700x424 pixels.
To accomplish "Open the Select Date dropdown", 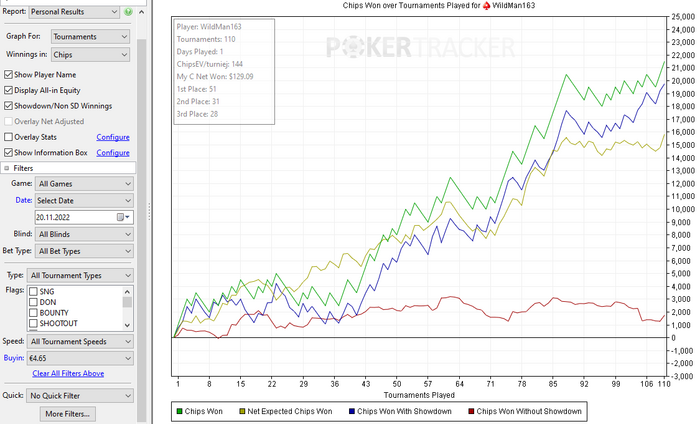I will 84,201.
